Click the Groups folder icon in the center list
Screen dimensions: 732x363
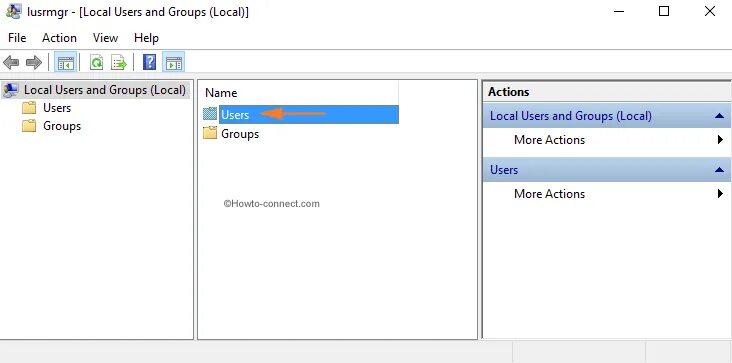point(211,133)
